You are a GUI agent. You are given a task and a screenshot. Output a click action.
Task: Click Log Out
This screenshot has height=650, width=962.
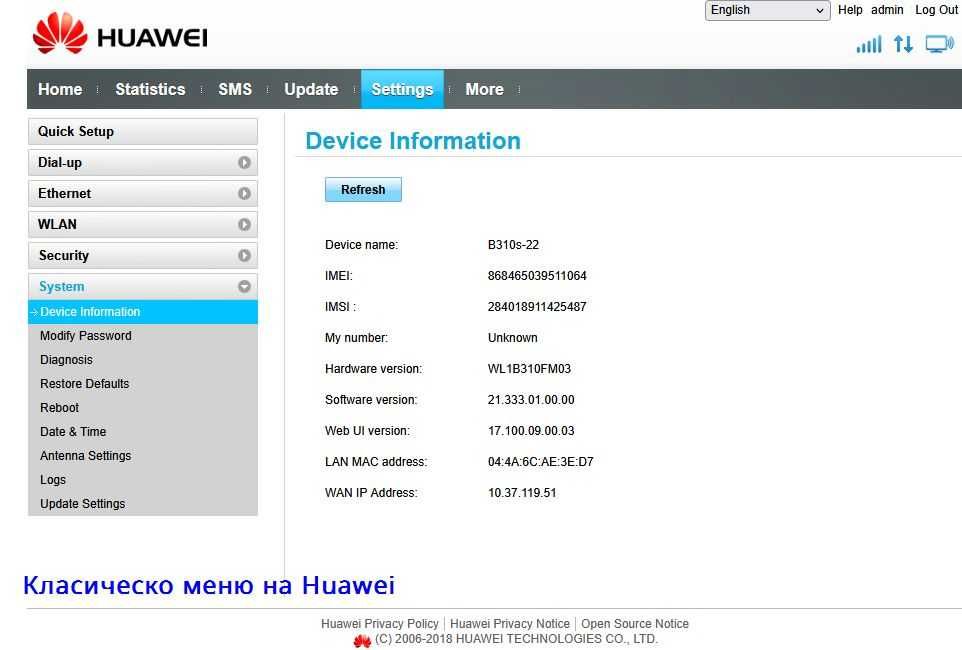(936, 10)
